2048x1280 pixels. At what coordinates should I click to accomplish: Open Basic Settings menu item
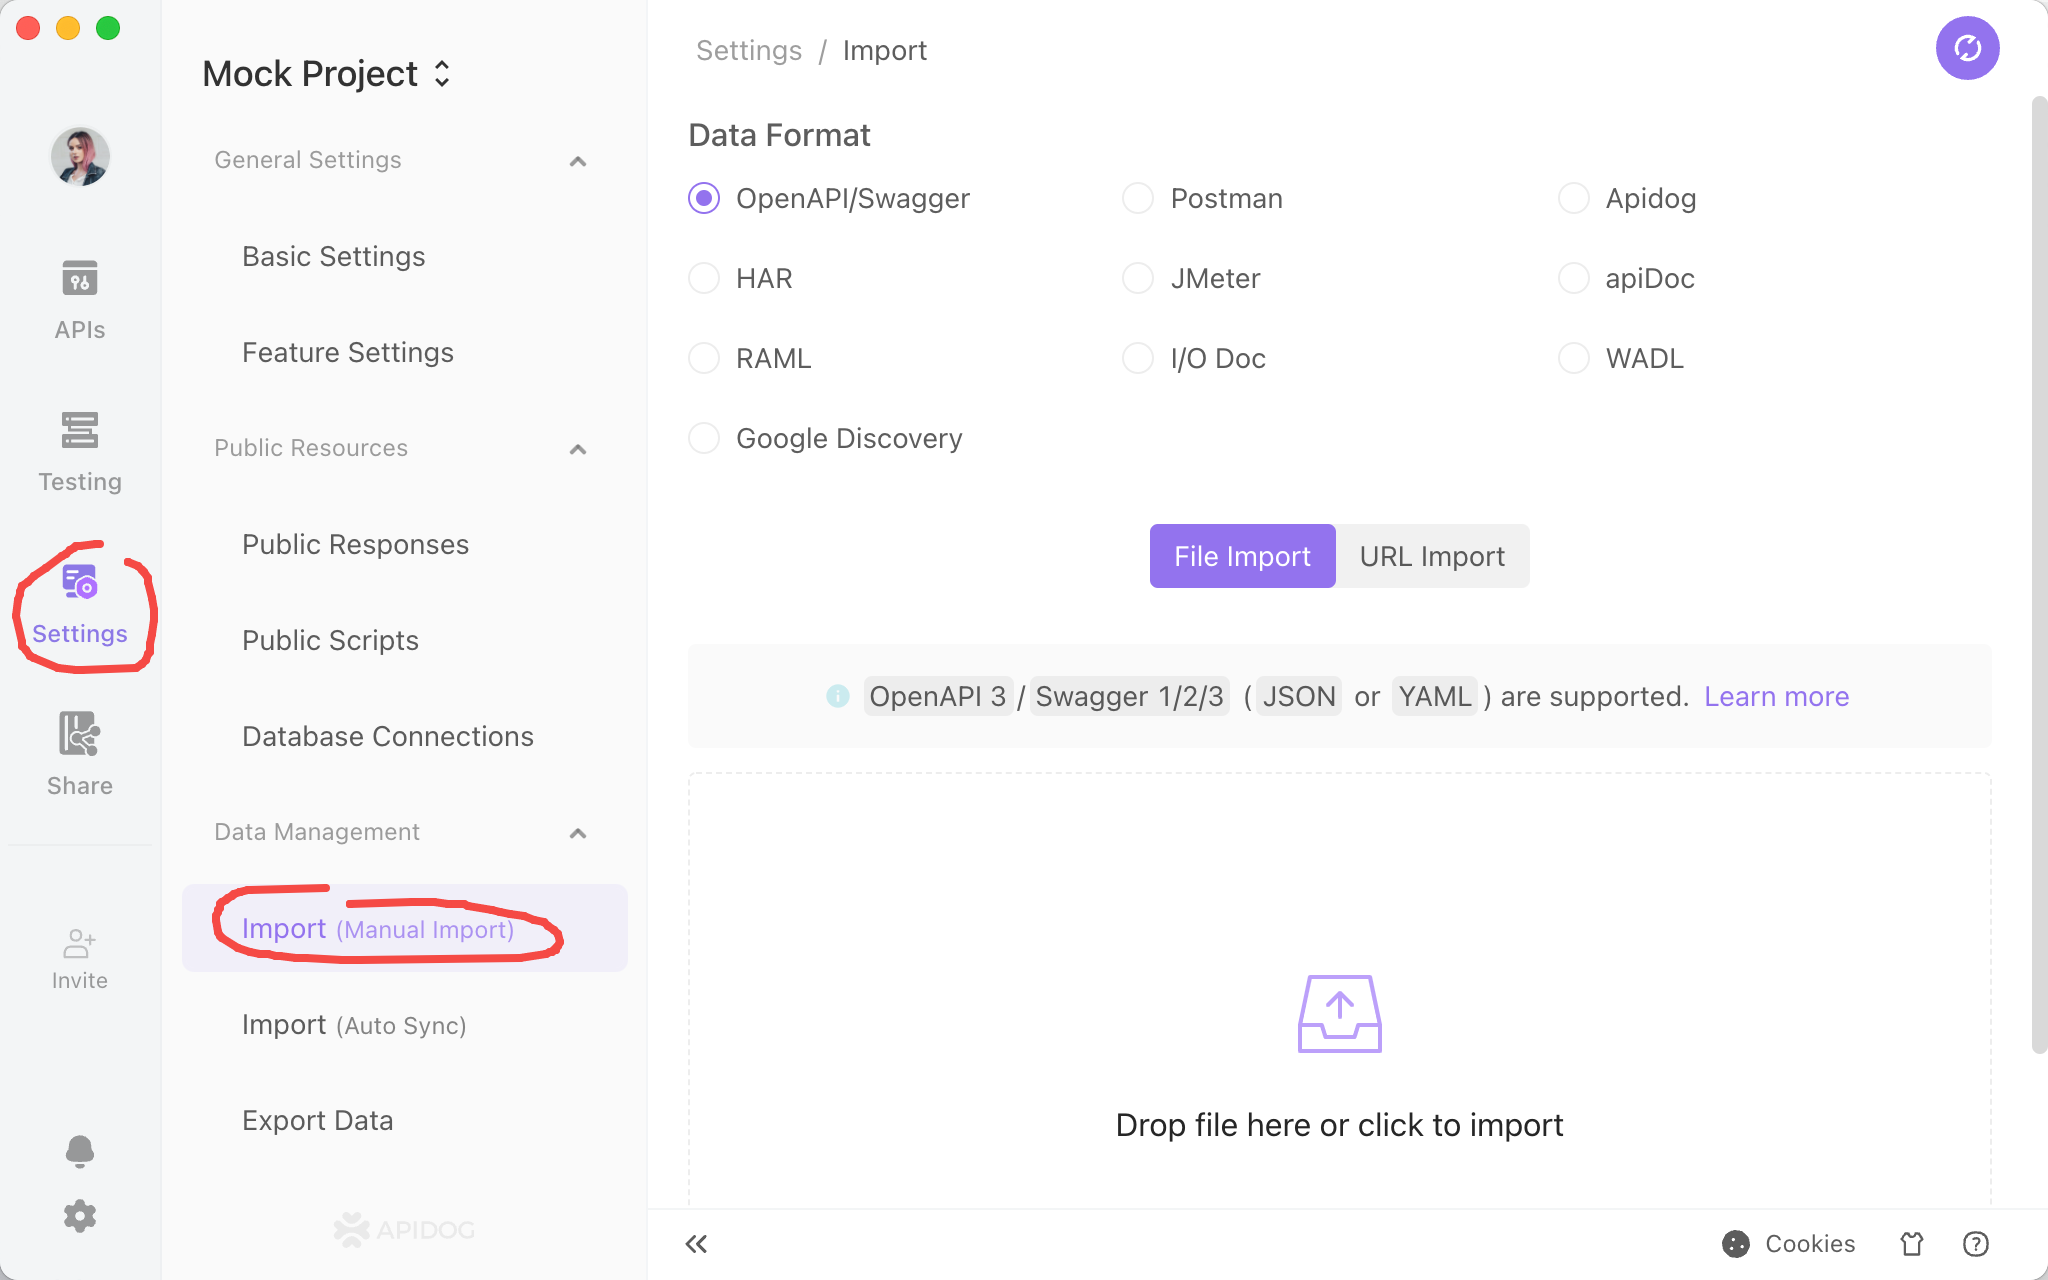333,255
